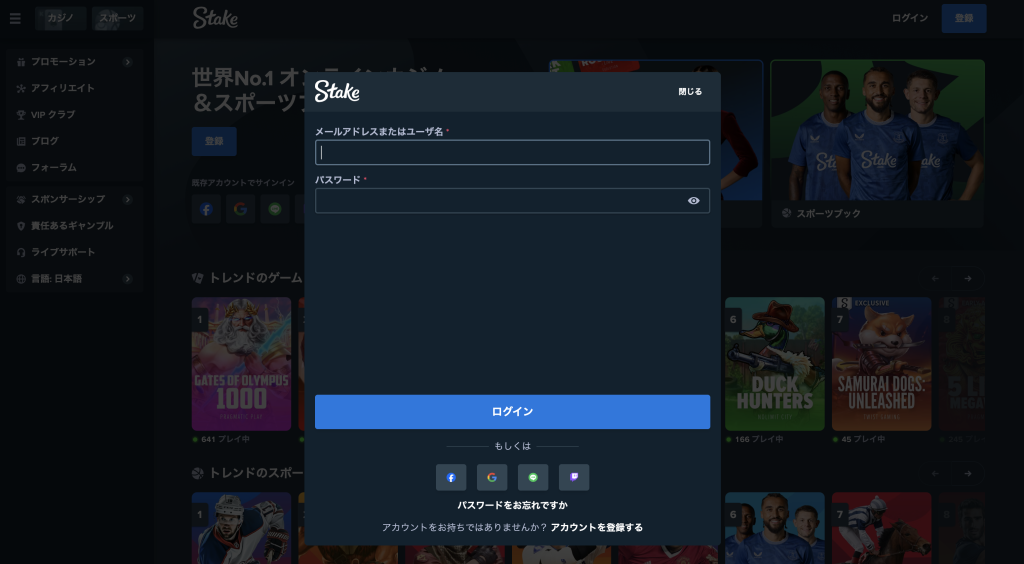Click background Facebook sign-in icon
Image resolution: width=1024 pixels, height=564 pixels.
tap(206, 210)
